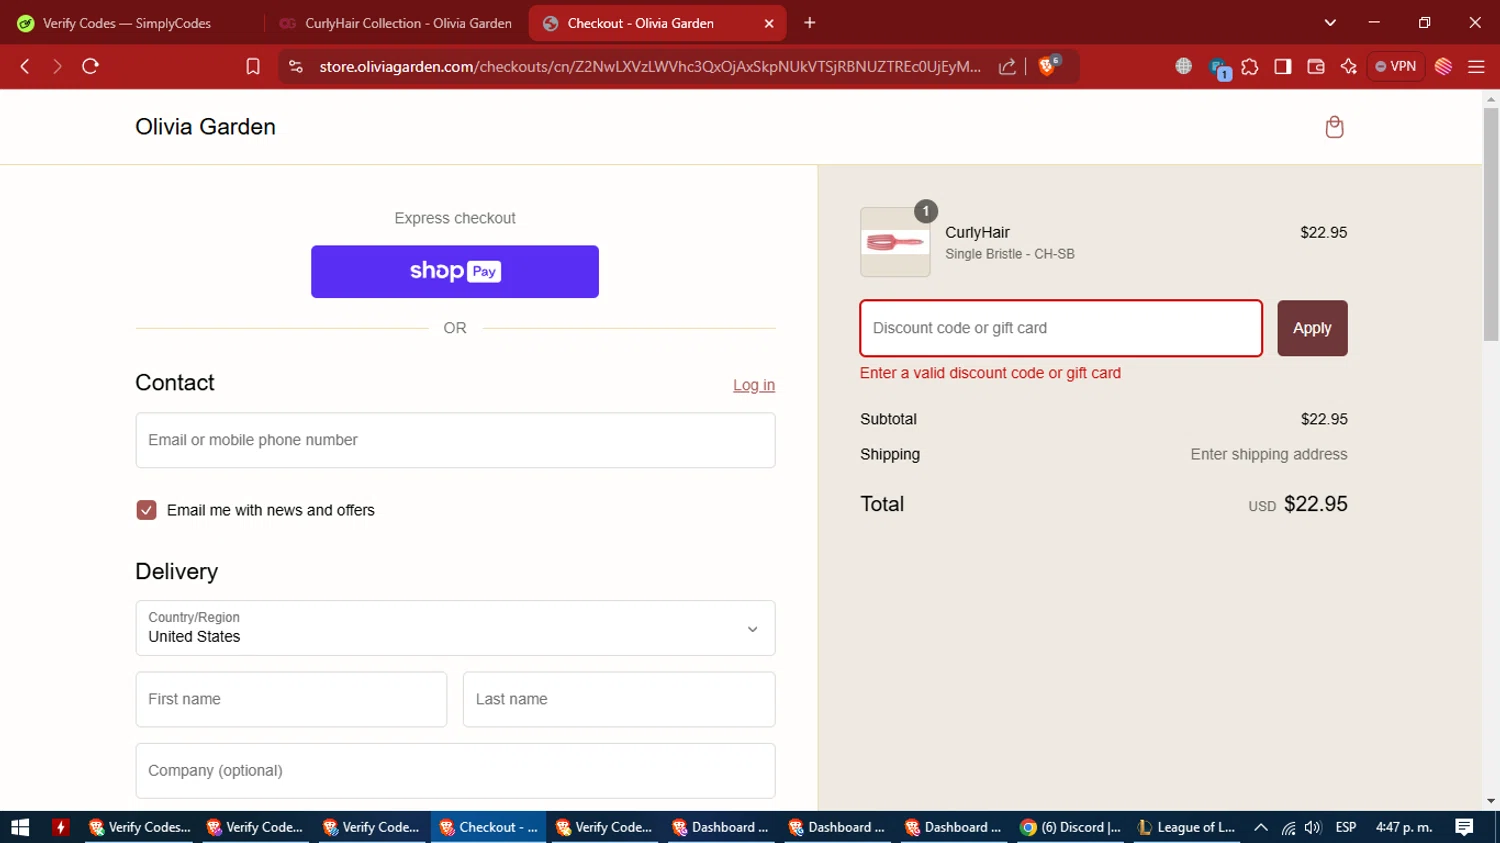Open the tab search dropdown arrow
Image resolution: width=1500 pixels, height=843 pixels.
(1330, 23)
